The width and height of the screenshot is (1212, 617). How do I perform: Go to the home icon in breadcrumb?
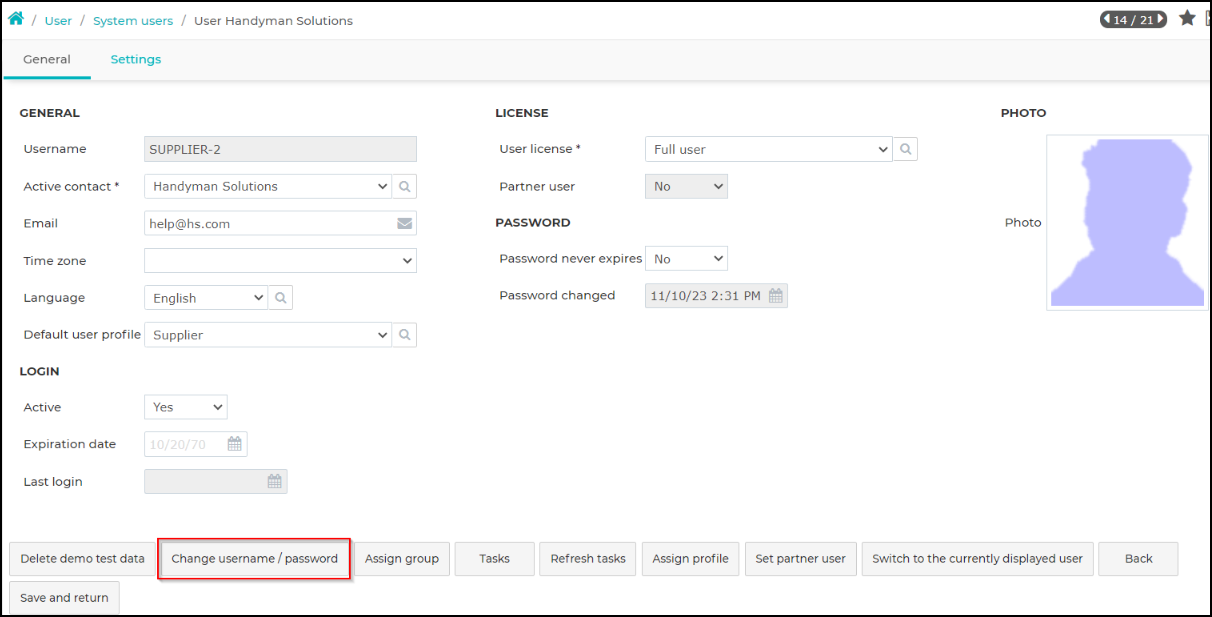(16, 19)
